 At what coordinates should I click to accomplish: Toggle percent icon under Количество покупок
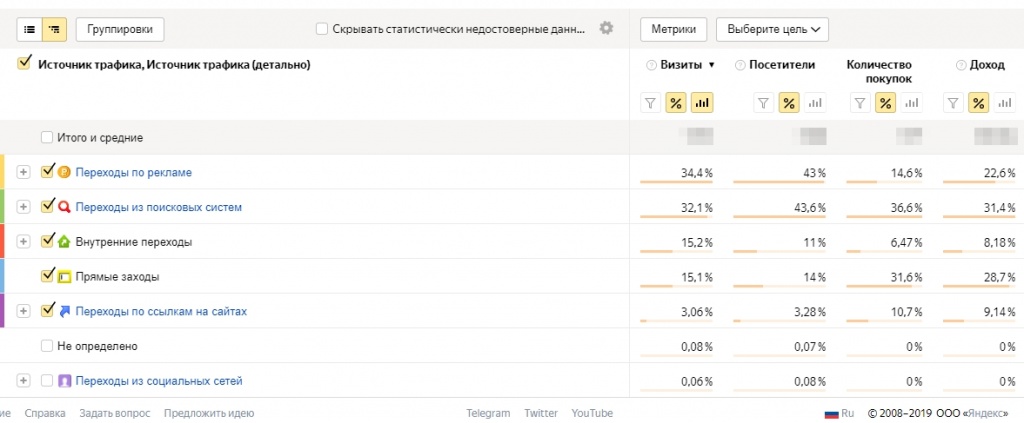tap(886, 103)
